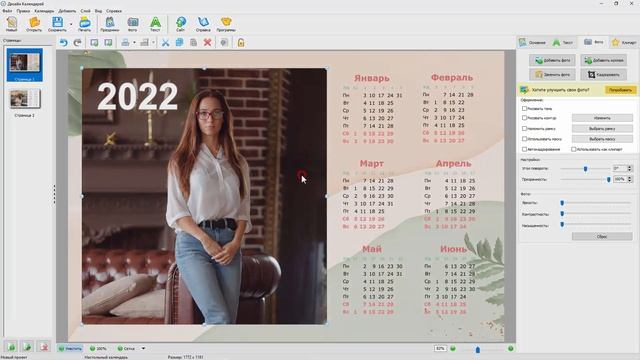Click the red X delete icon
Image resolution: width=640 pixels, height=360 pixels.
point(207,42)
